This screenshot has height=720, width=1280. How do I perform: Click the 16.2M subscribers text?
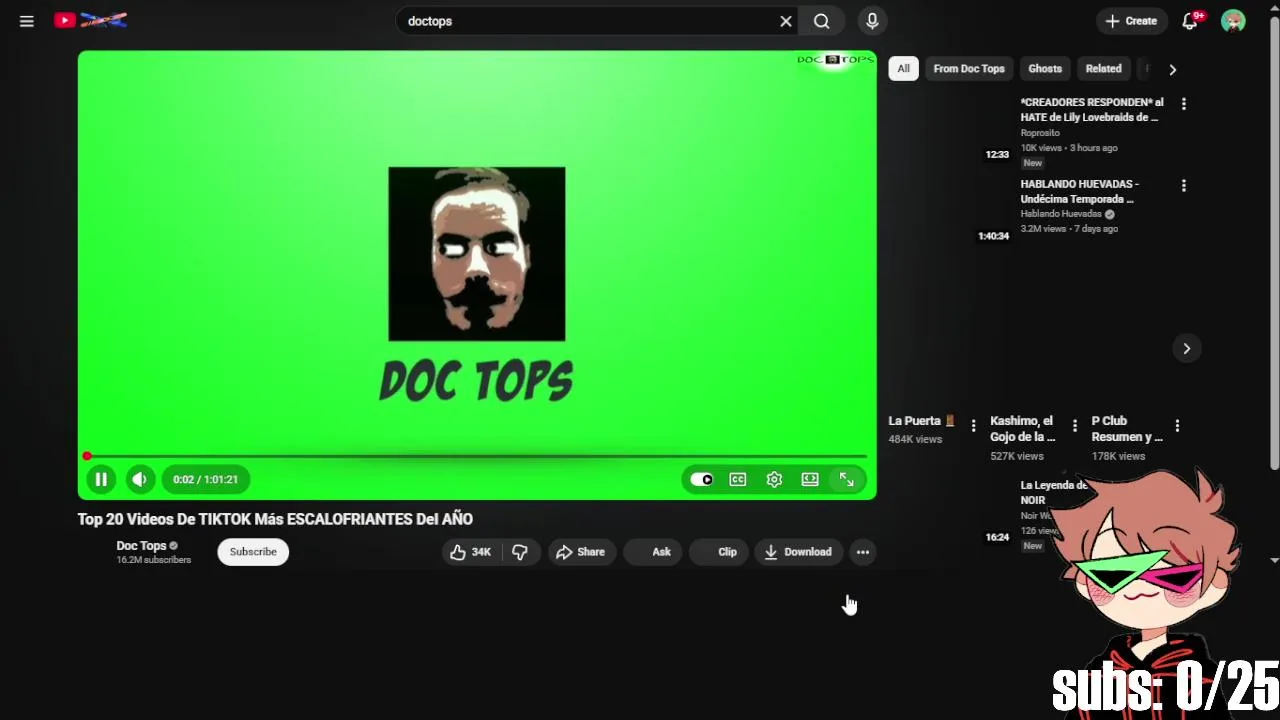(x=153, y=560)
